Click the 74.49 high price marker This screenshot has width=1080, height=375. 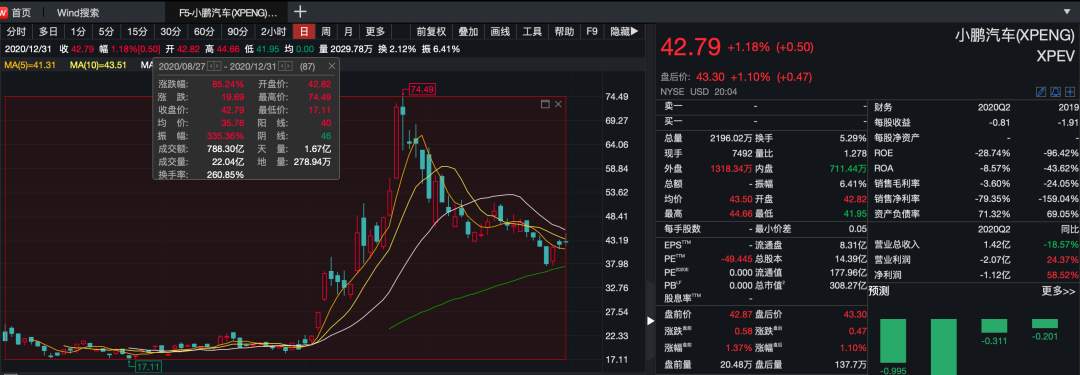pos(422,90)
